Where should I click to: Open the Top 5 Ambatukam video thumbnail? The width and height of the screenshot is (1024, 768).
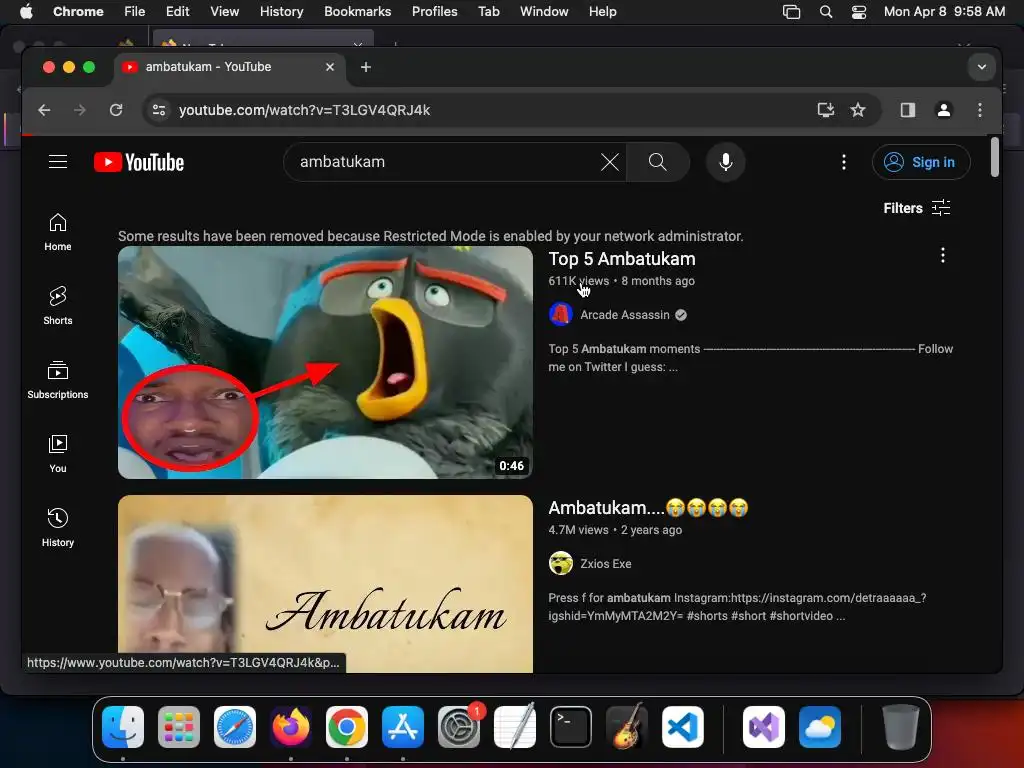point(325,362)
